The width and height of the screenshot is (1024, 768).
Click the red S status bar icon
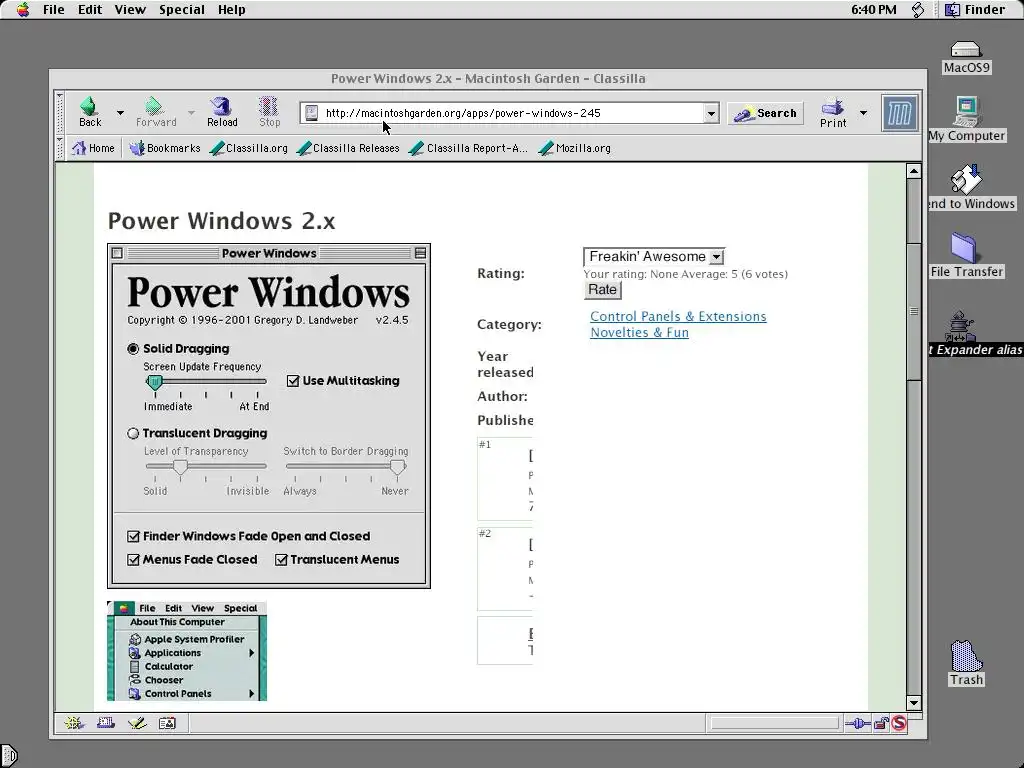pyautogui.click(x=899, y=723)
